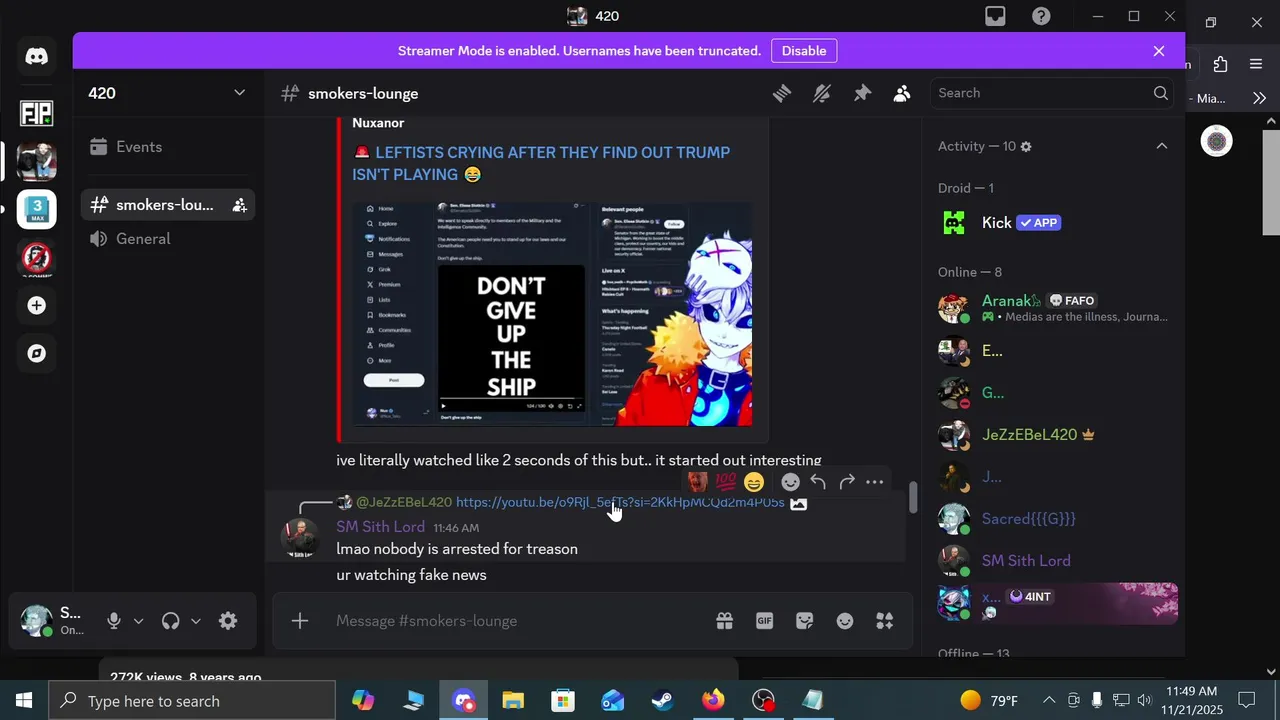The height and width of the screenshot is (720, 1280).
Task: React with 100 emoji quick reaction
Action: tap(726, 482)
